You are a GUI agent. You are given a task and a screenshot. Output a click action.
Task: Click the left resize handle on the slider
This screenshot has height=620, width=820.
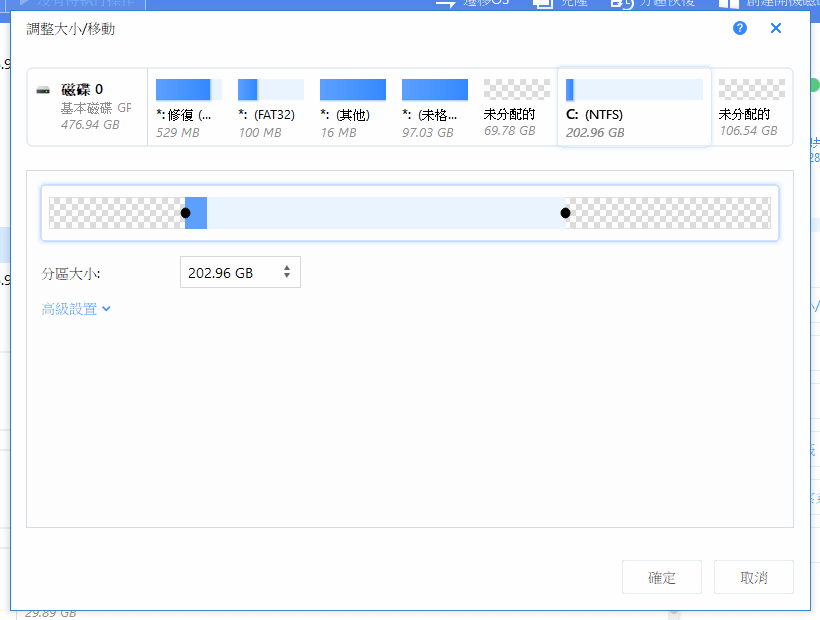tap(185, 212)
